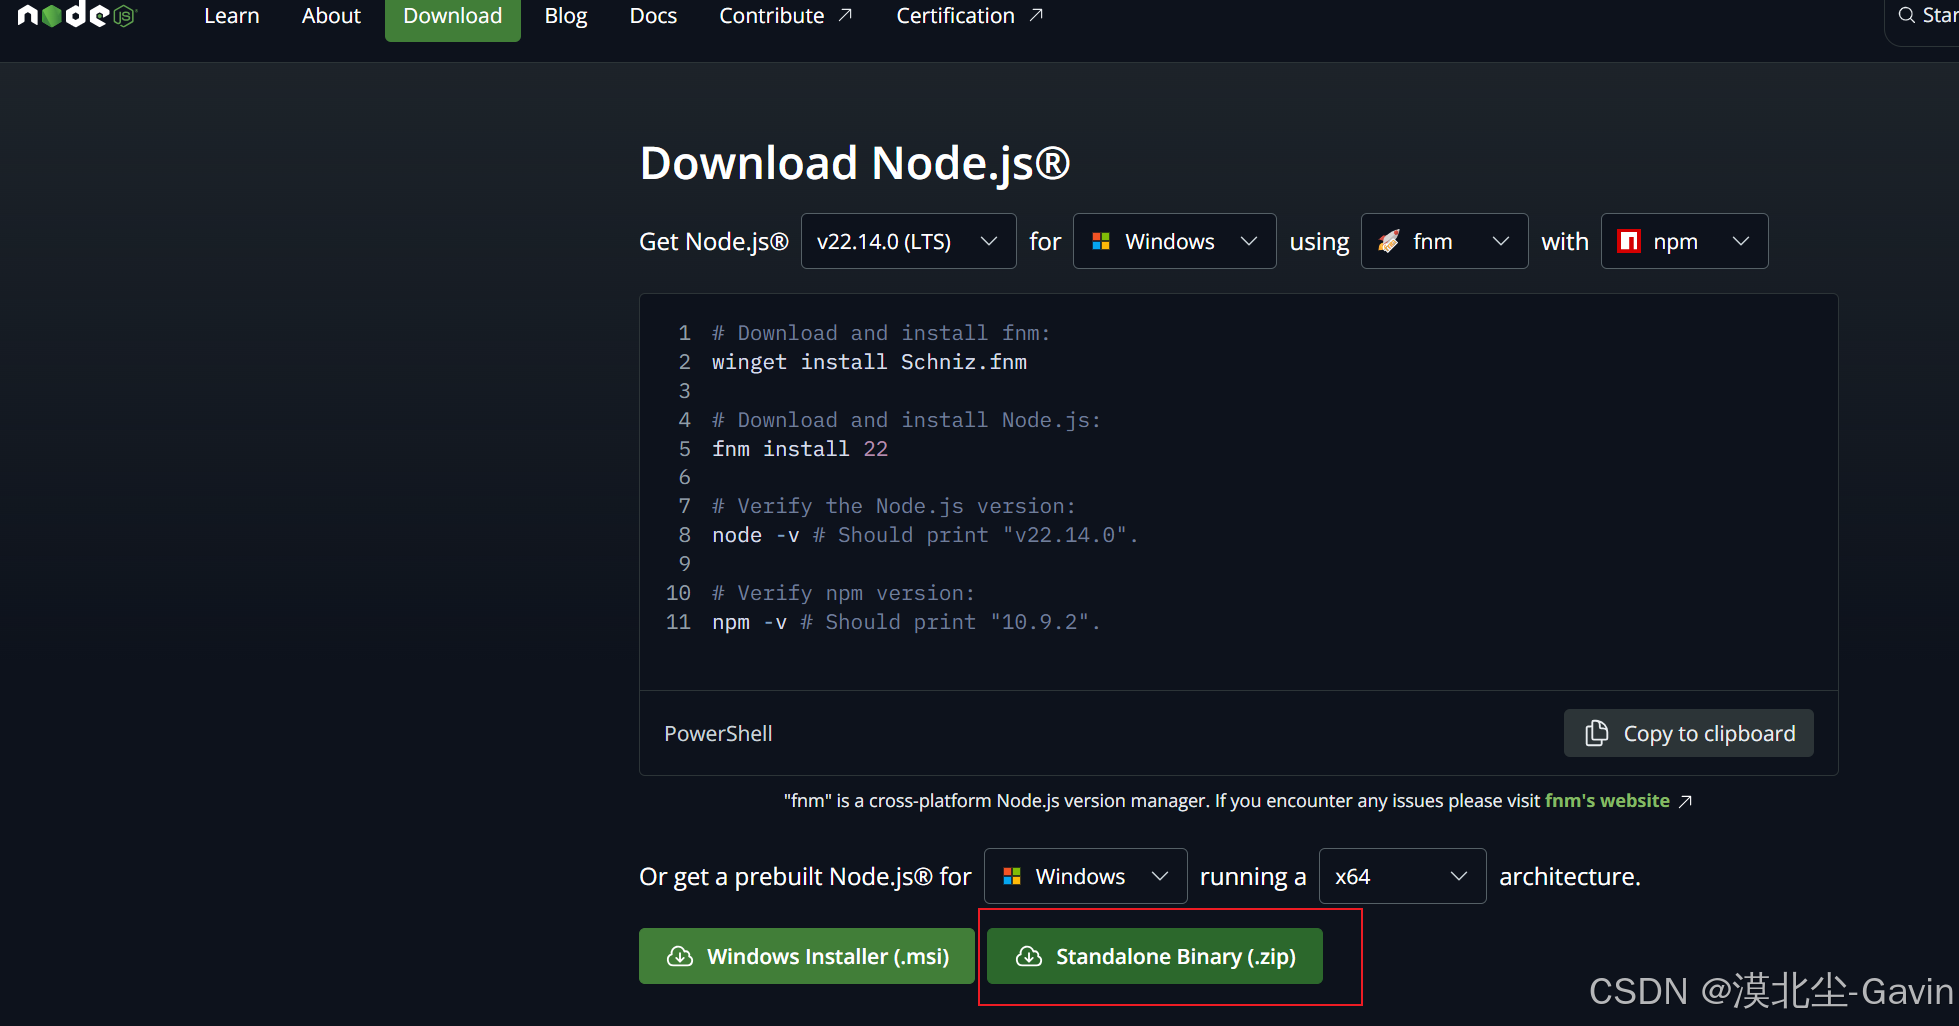Select the Docs menu item
The height and width of the screenshot is (1026, 1959).
pyautogui.click(x=652, y=15)
